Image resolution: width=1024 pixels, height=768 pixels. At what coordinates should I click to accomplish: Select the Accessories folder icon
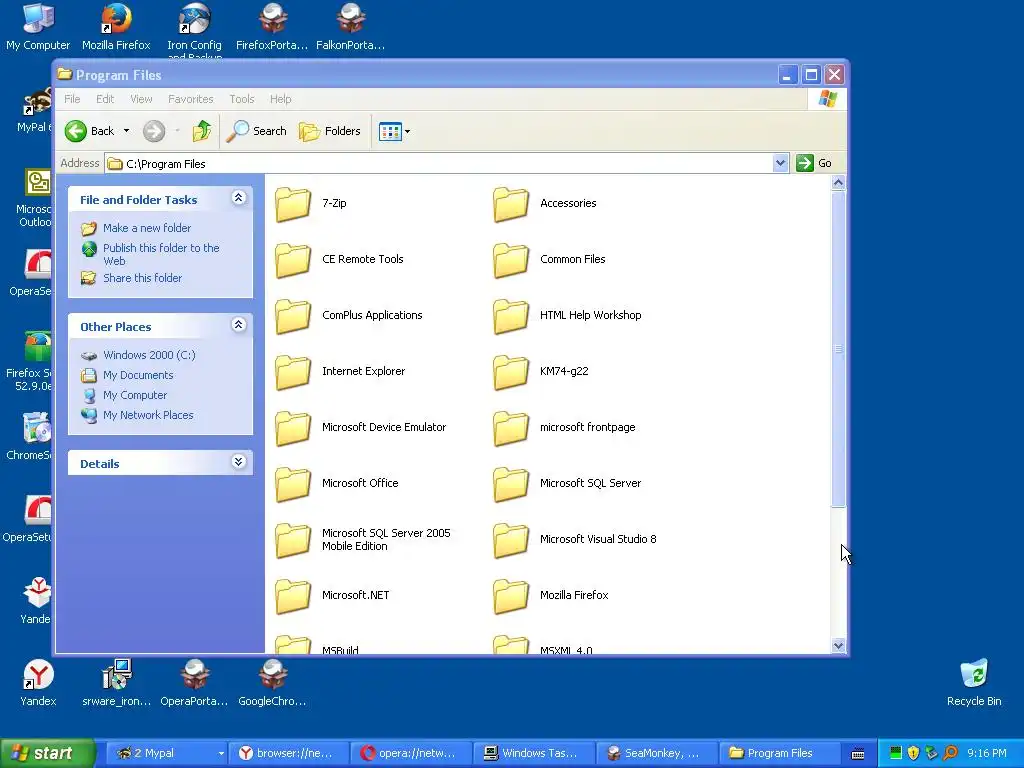pos(511,204)
